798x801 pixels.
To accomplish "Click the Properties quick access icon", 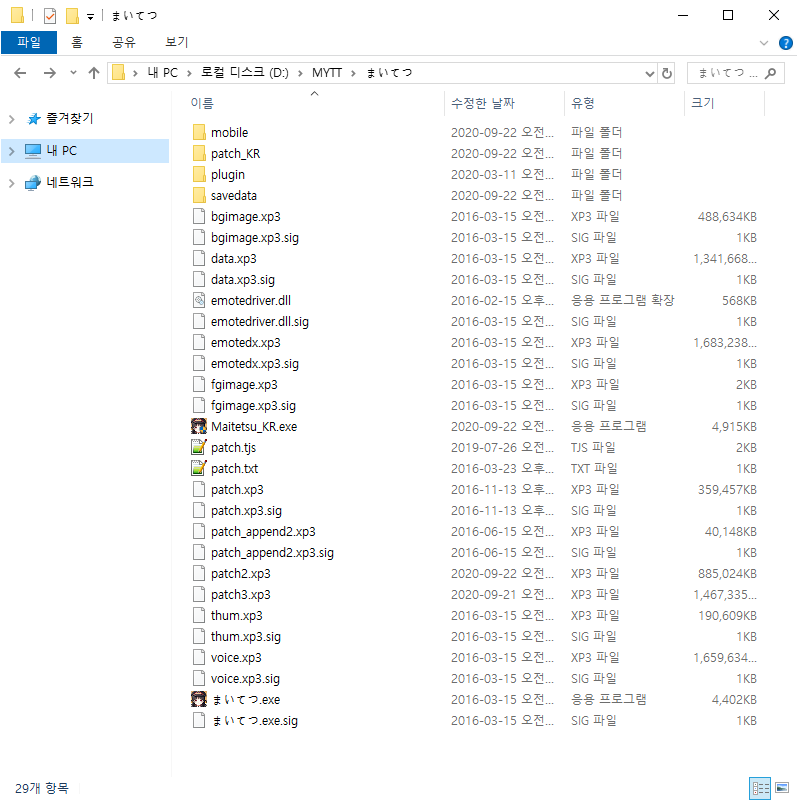I will click(x=50, y=16).
